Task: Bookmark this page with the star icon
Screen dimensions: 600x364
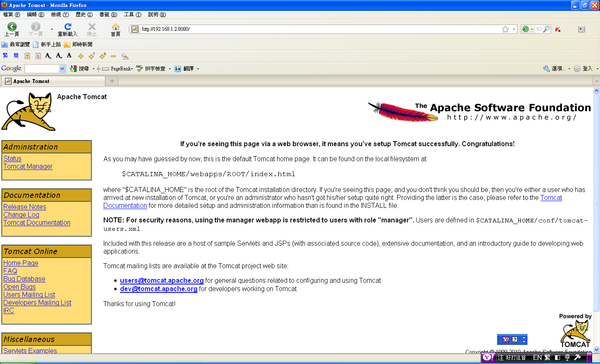Action: (x=505, y=29)
